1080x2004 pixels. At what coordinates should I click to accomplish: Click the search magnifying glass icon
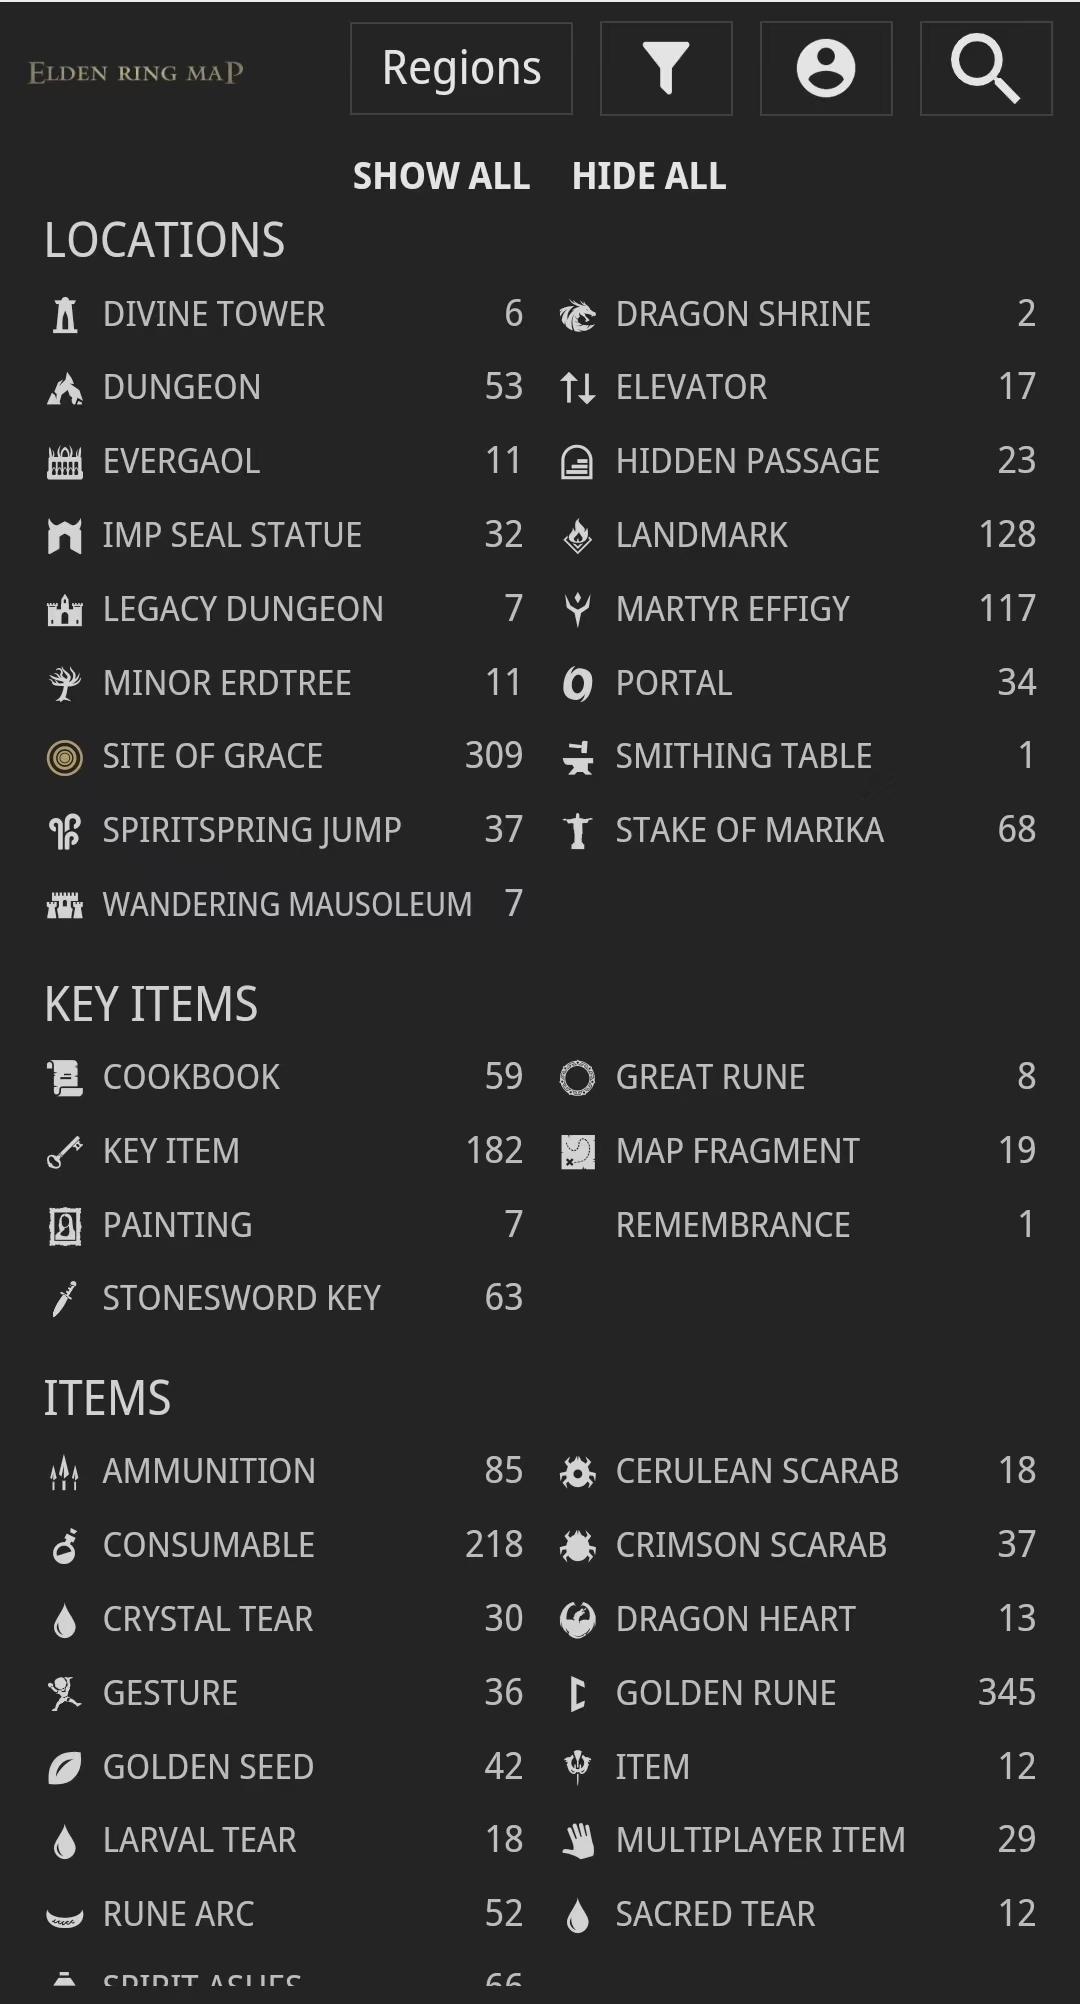[x=985, y=69]
